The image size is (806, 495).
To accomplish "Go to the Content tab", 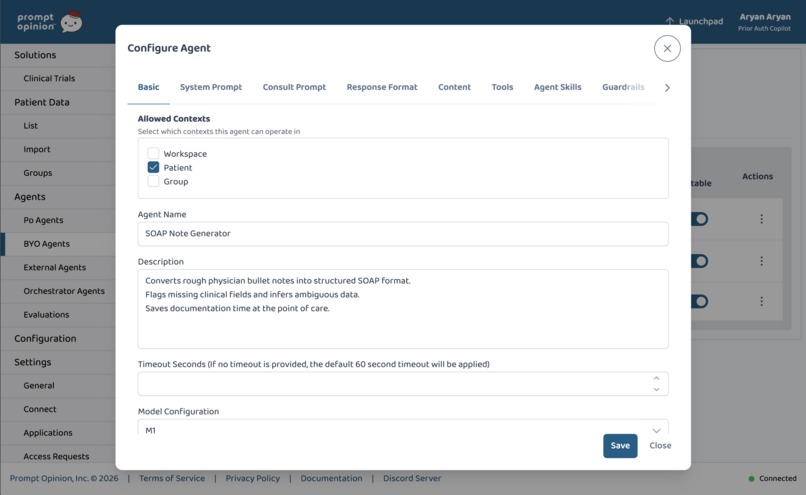I will (454, 87).
